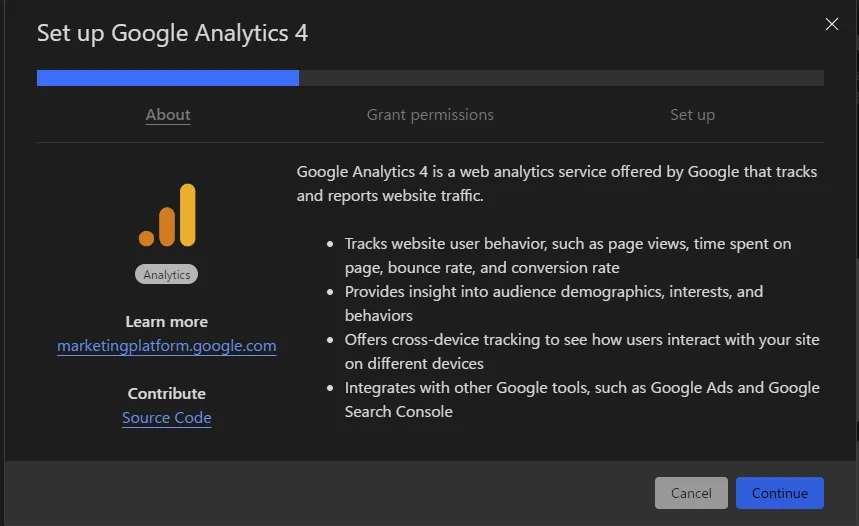The width and height of the screenshot is (859, 526).
Task: Click the Learn more heading
Action: [x=167, y=322]
